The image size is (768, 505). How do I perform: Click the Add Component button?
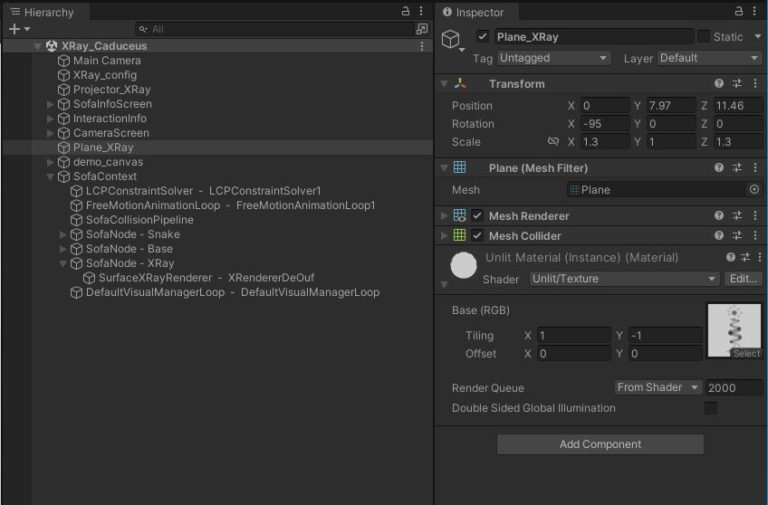click(x=600, y=444)
